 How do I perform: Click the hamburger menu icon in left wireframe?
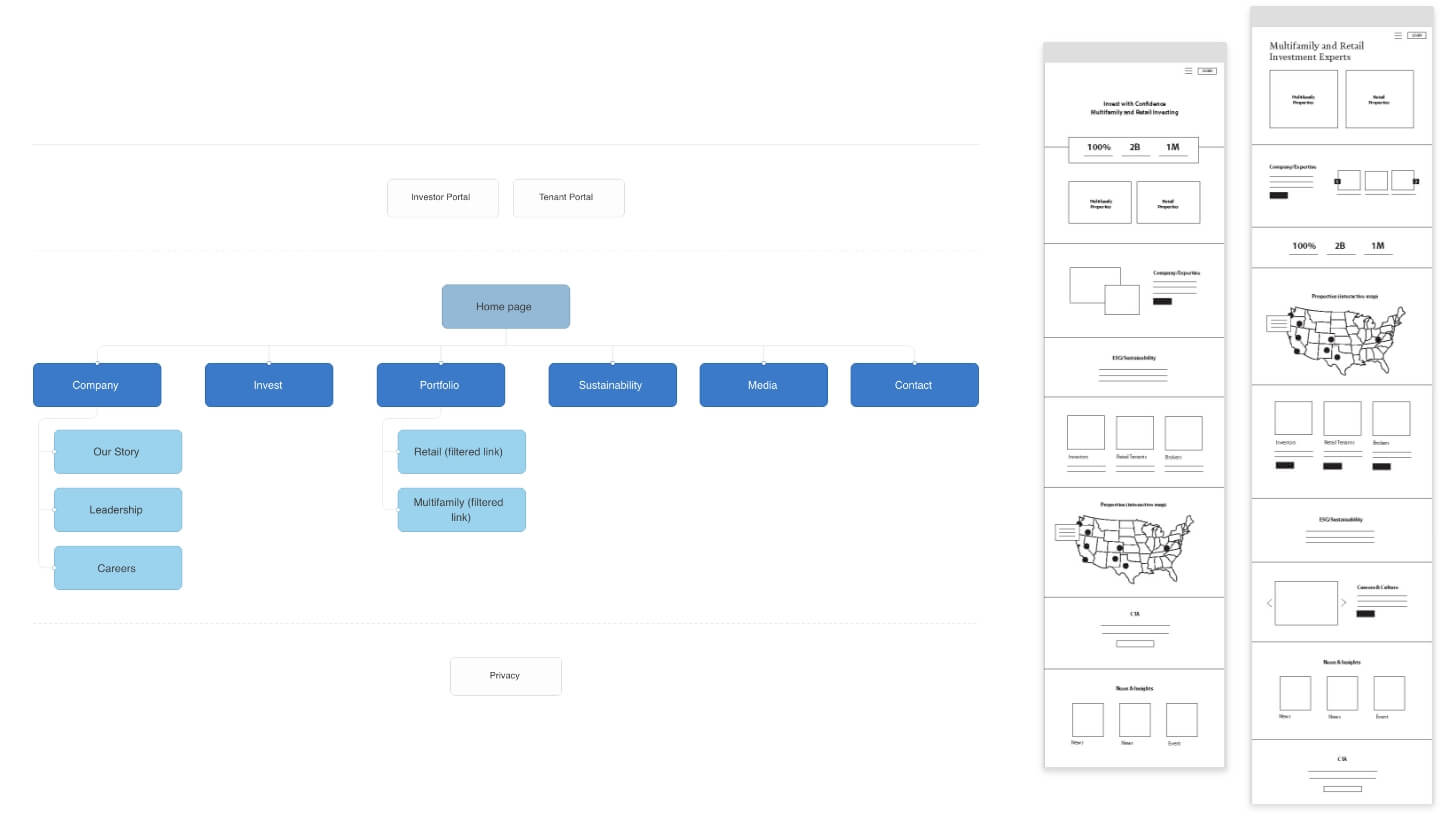[x=1188, y=71]
